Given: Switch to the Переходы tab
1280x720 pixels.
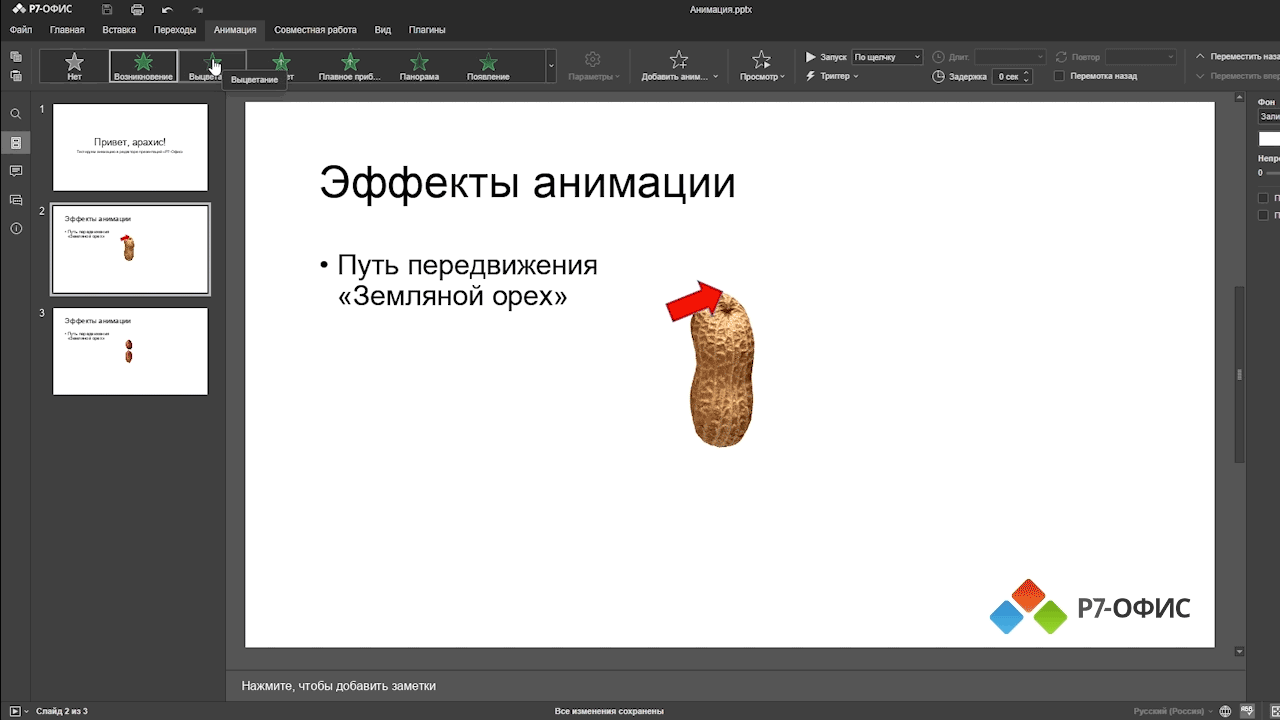Looking at the screenshot, I should pyautogui.click(x=175, y=30).
